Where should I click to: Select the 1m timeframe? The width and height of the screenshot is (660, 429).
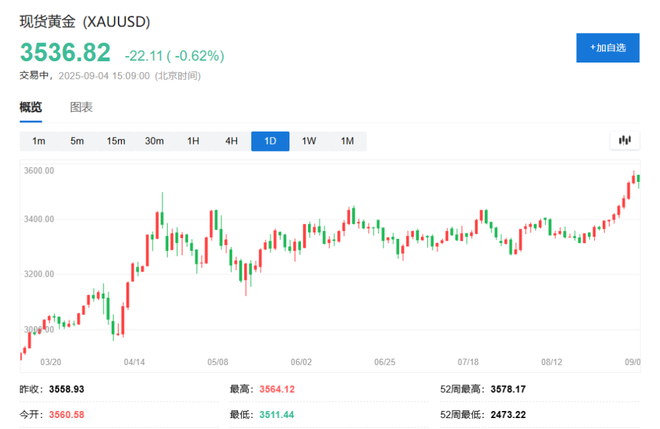pyautogui.click(x=39, y=141)
